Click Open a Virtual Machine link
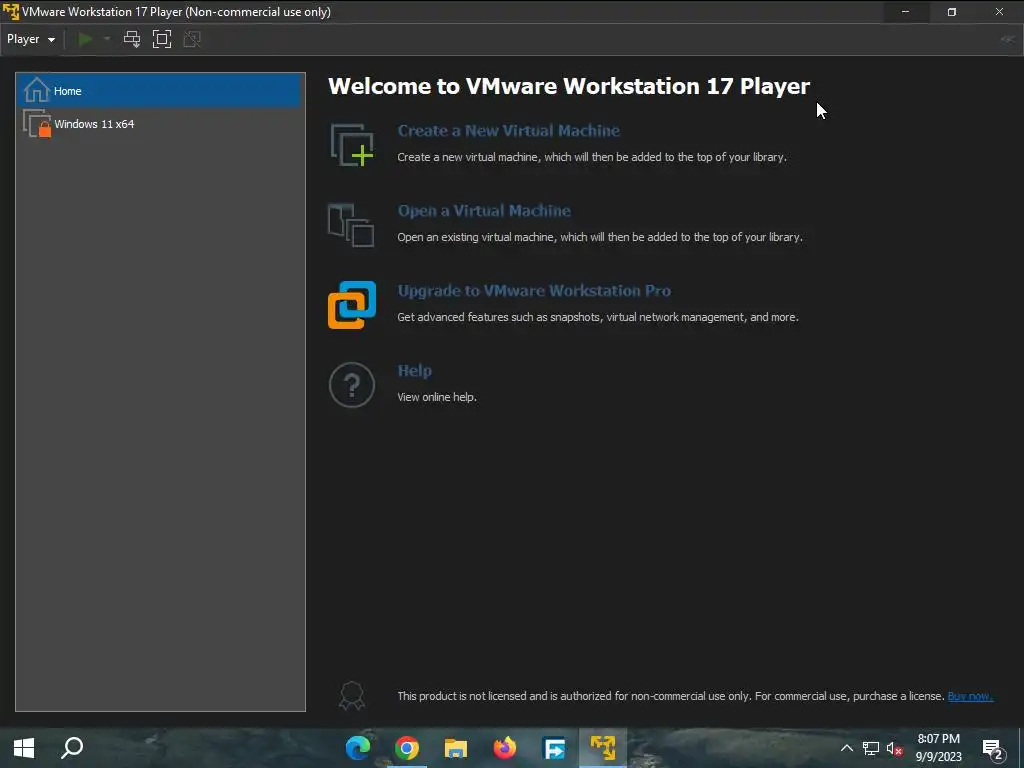This screenshot has height=768, width=1024. (484, 211)
